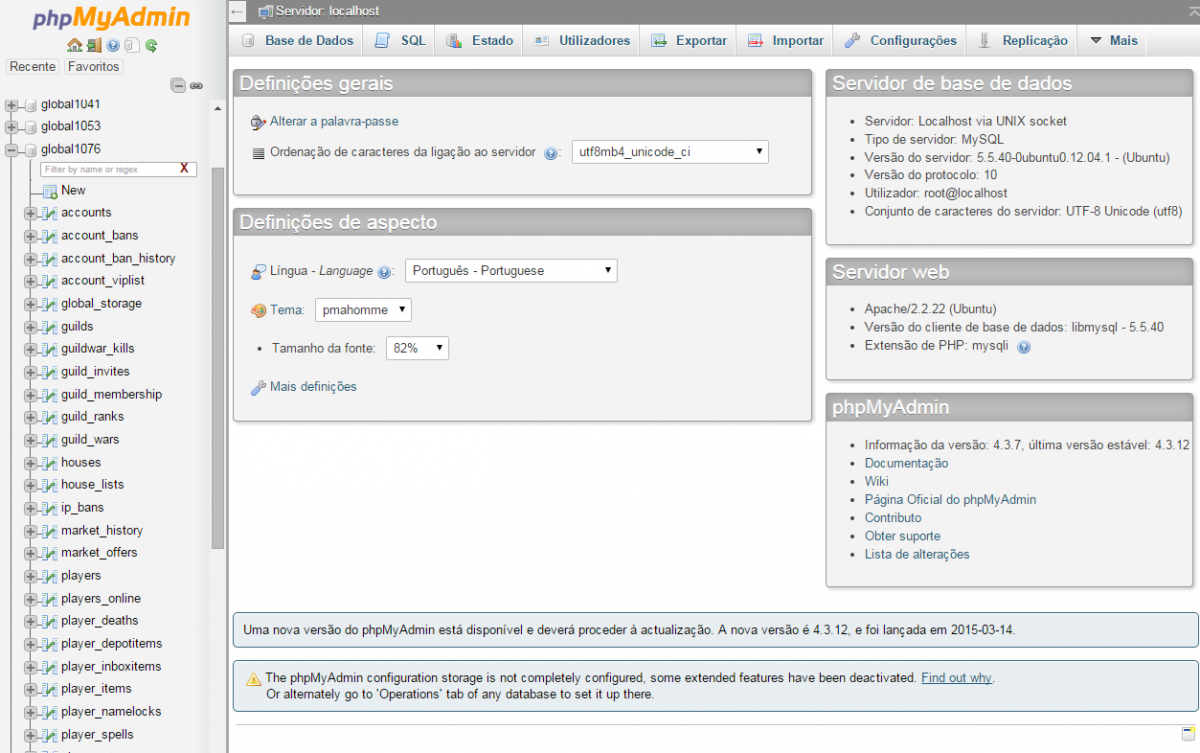Viewport: 1200px width, 753px height.
Task: Open the Replicação tab
Action: [1023, 41]
